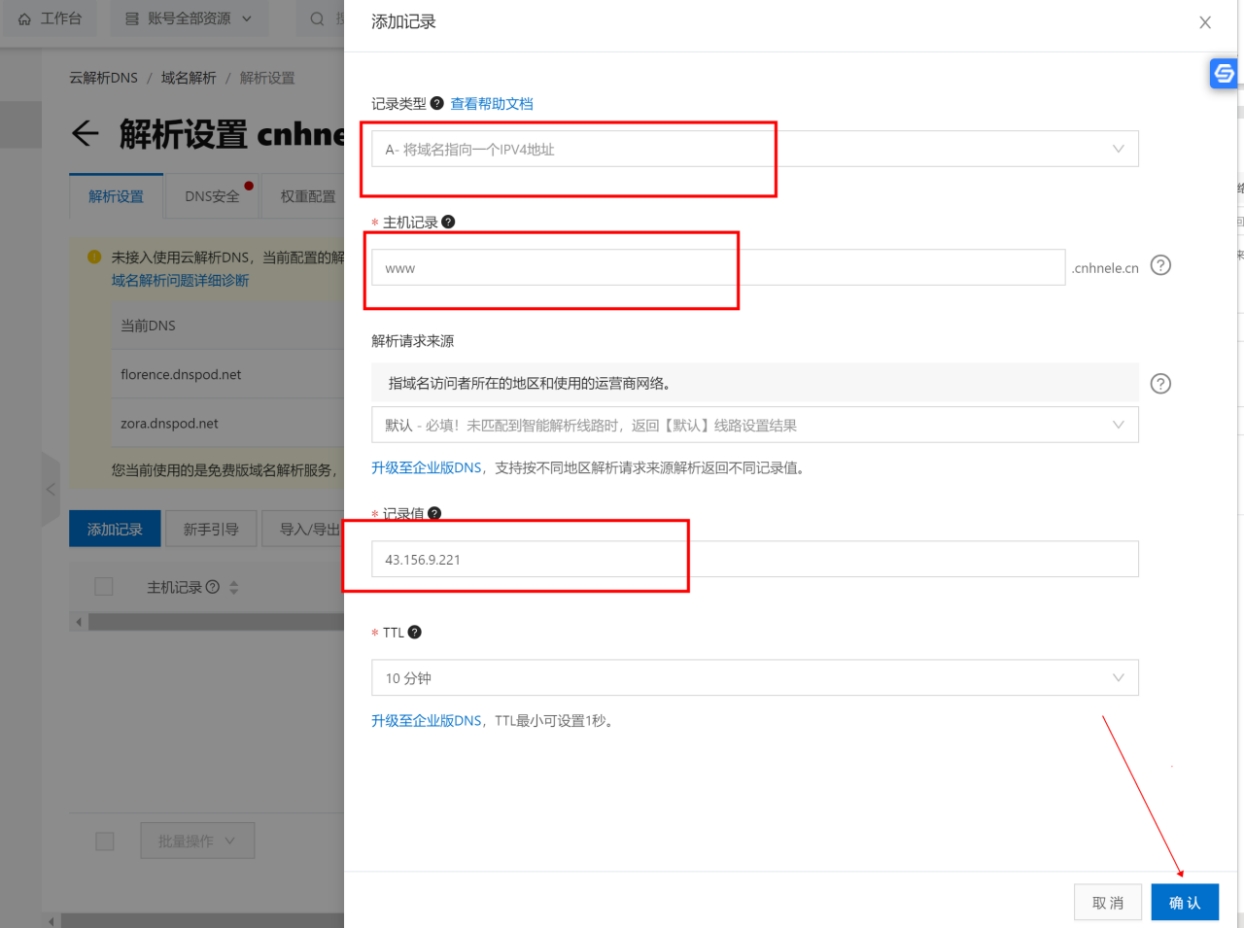This screenshot has width=1244, height=928.
Task: Click zora.dnspod.net DNS entry
Action: pyautogui.click(x=169, y=423)
